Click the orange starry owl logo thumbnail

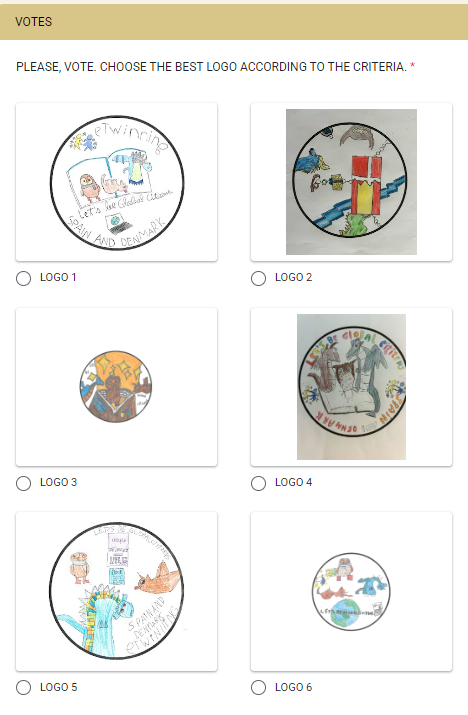point(116,387)
